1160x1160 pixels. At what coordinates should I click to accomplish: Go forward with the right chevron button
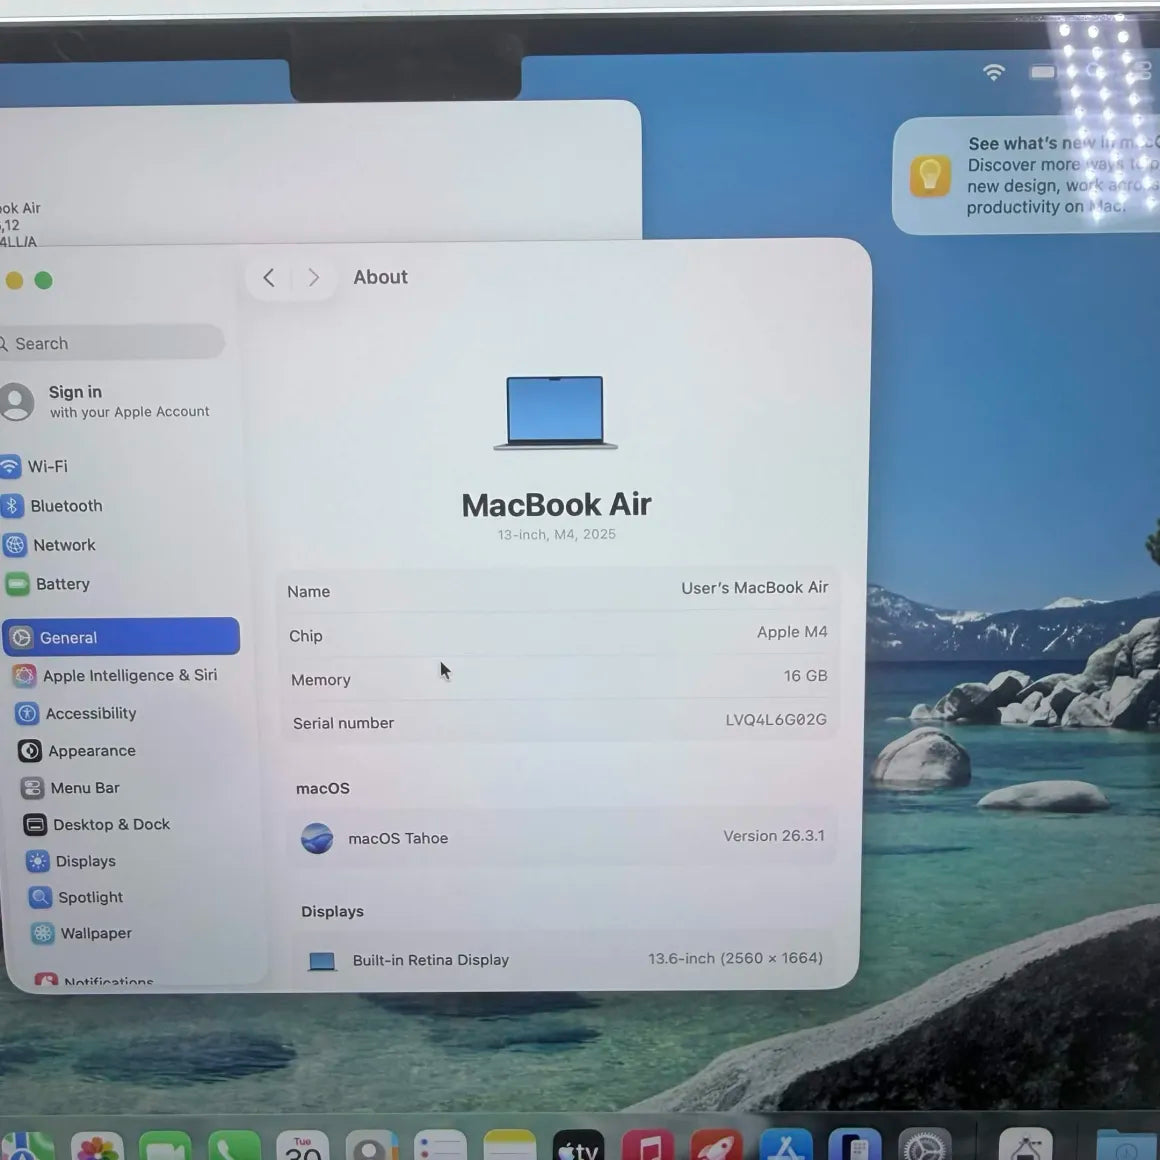(x=314, y=277)
